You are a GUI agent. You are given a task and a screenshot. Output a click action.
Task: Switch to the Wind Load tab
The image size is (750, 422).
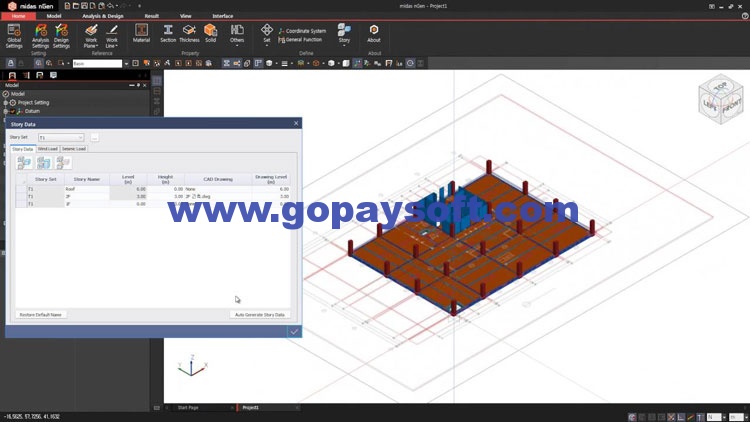[47, 149]
